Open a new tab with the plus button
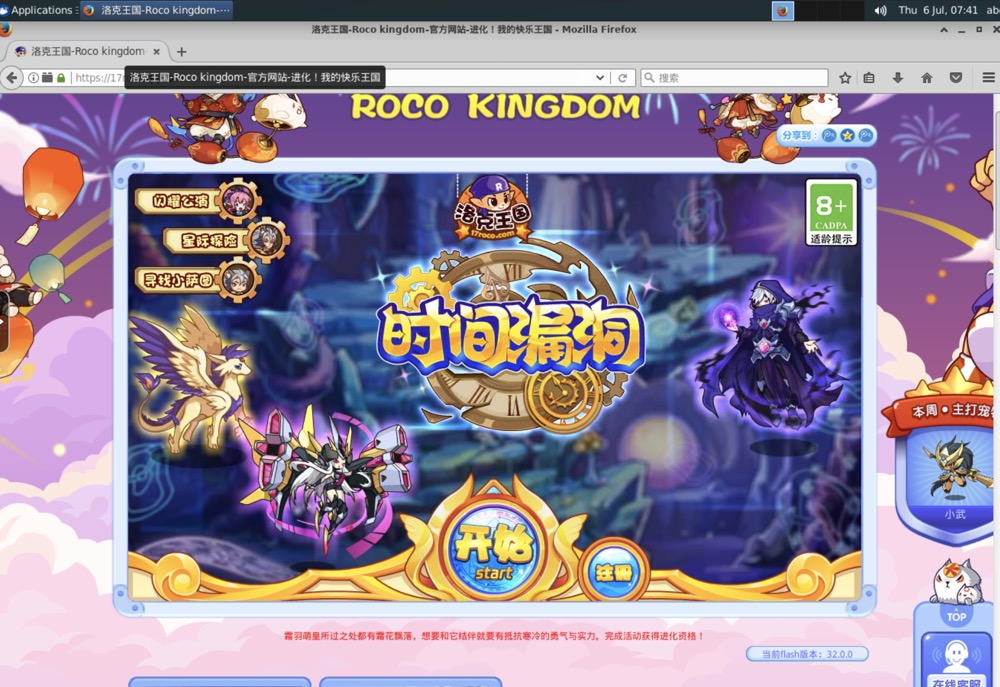Screen dimensions: 1000x687 [x=182, y=52]
